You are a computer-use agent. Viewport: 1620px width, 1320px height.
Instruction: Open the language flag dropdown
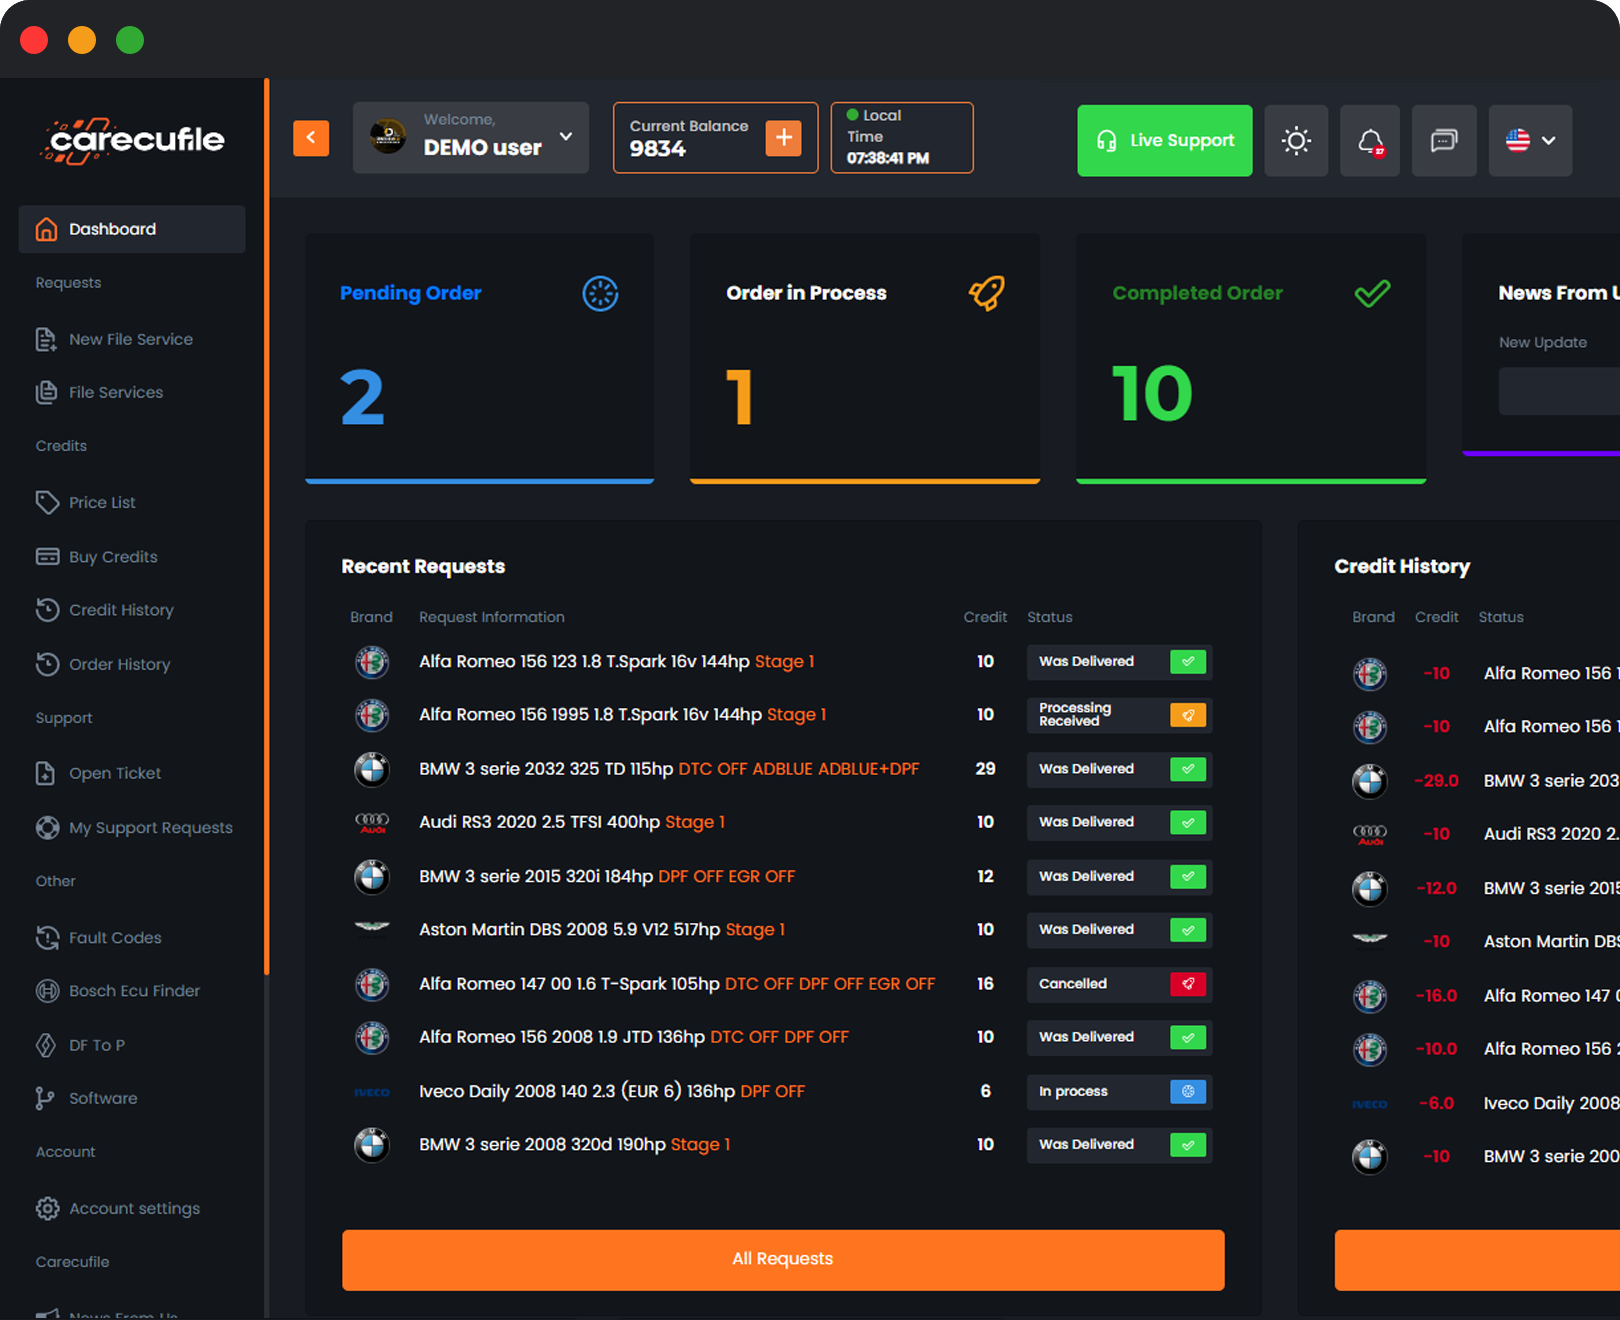(1529, 141)
